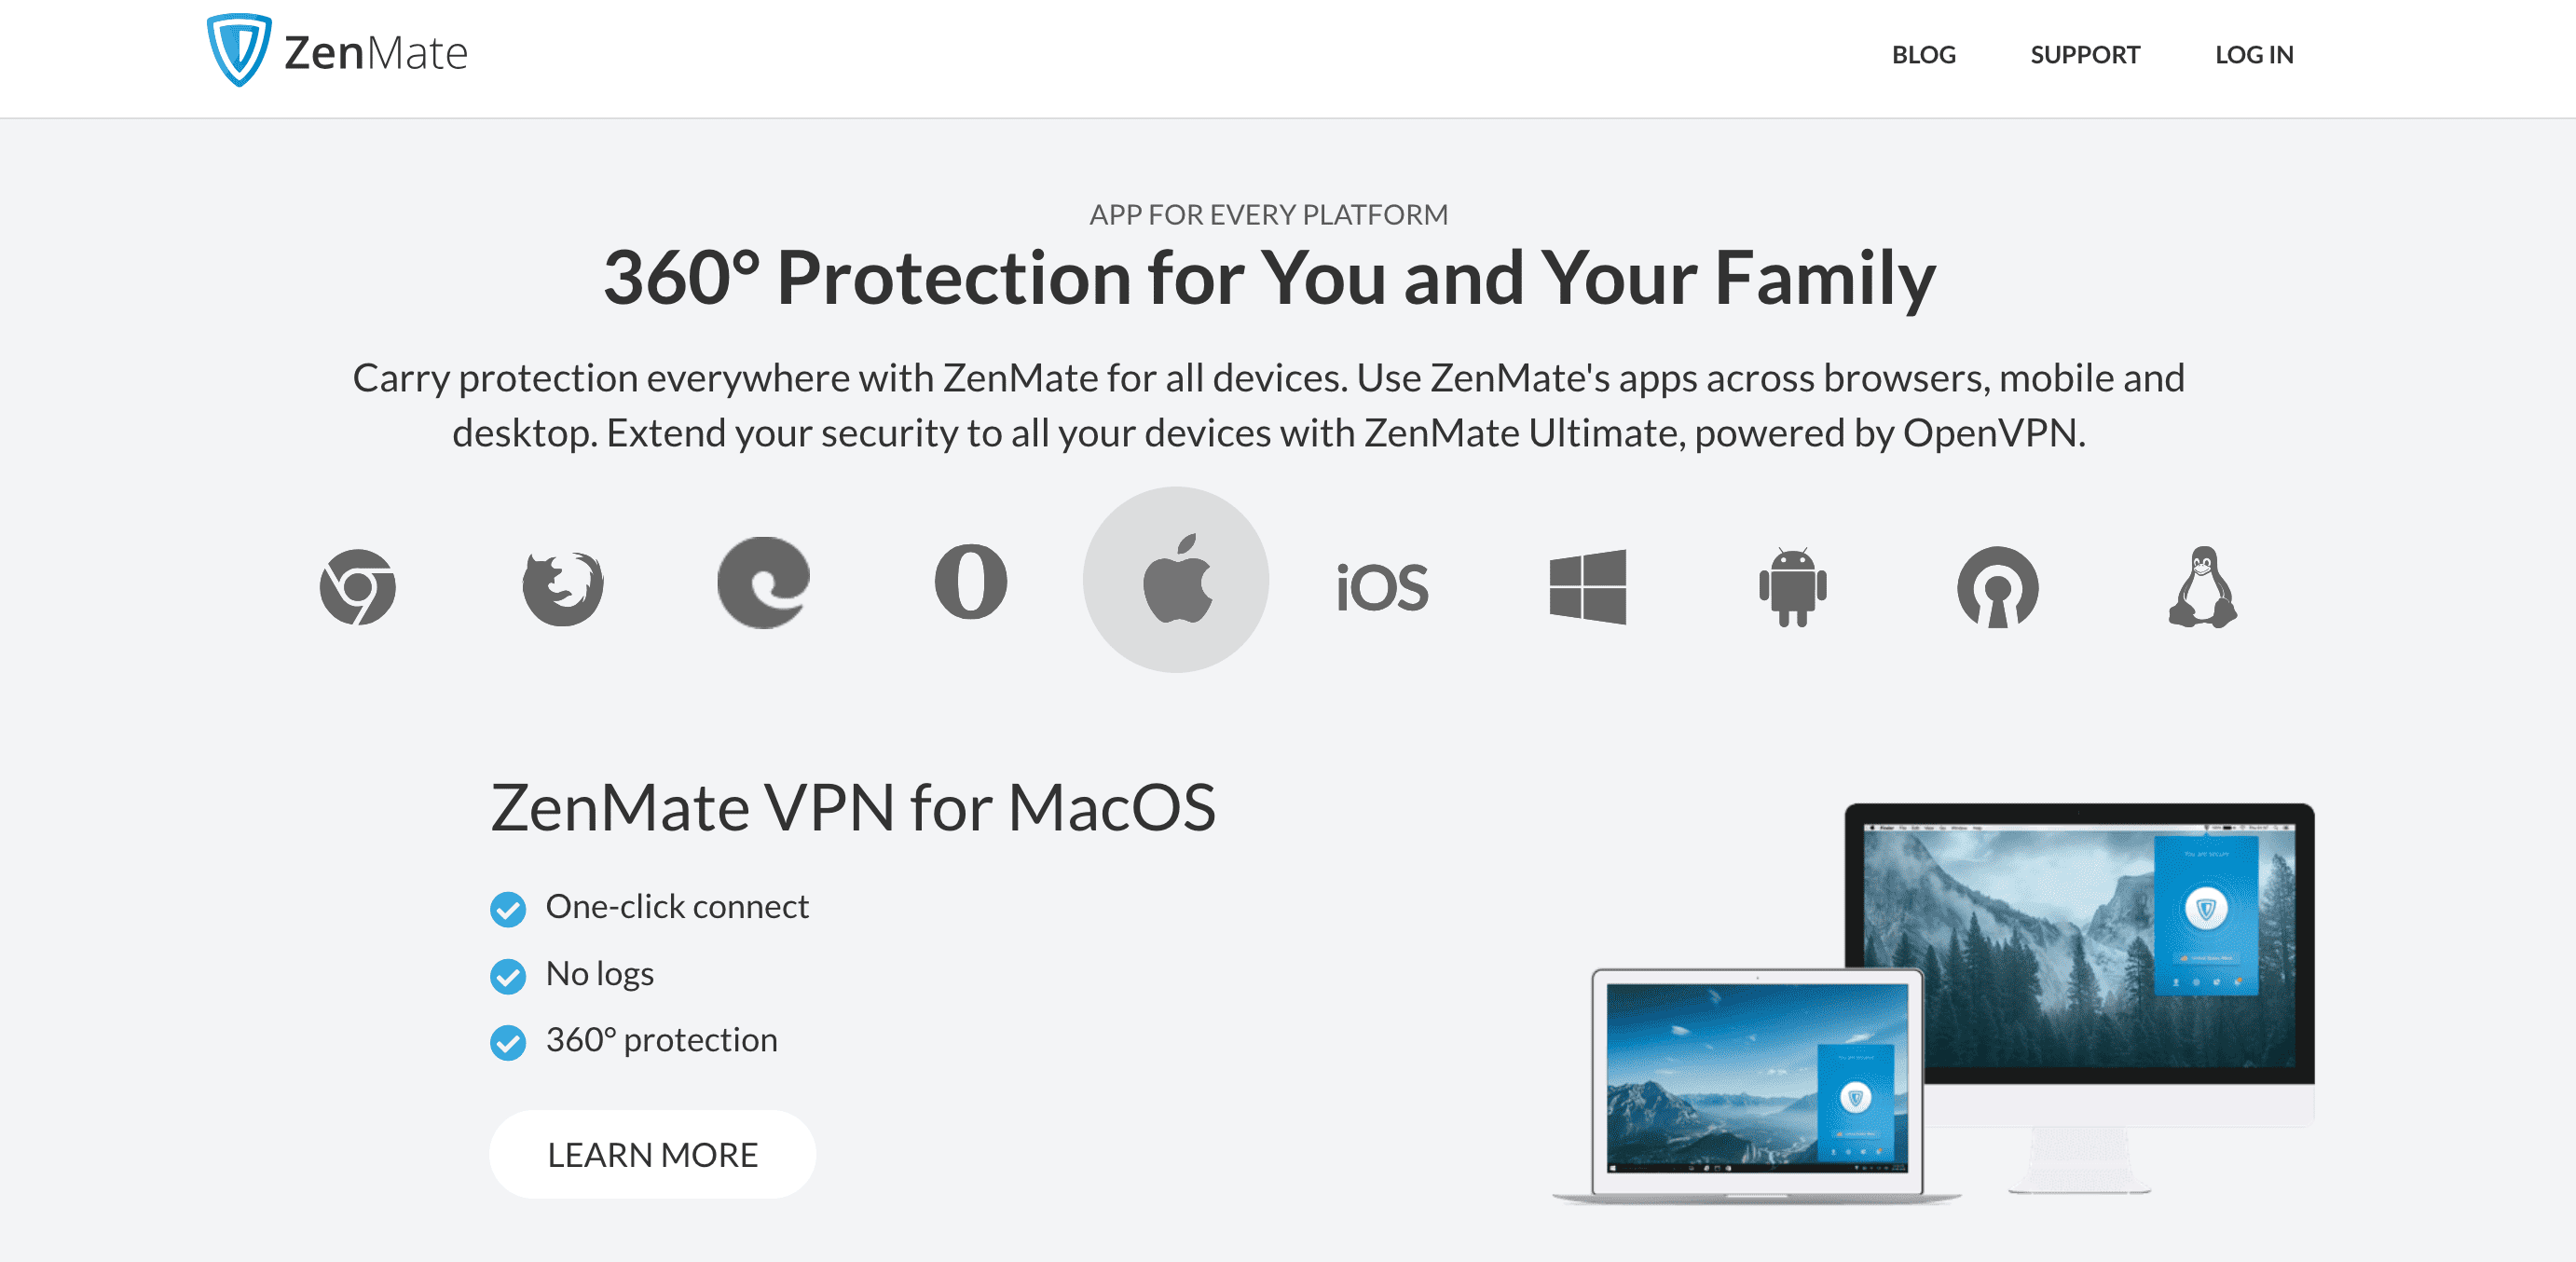
Task: Choose the iOS platform icon
Action: click(x=1383, y=587)
